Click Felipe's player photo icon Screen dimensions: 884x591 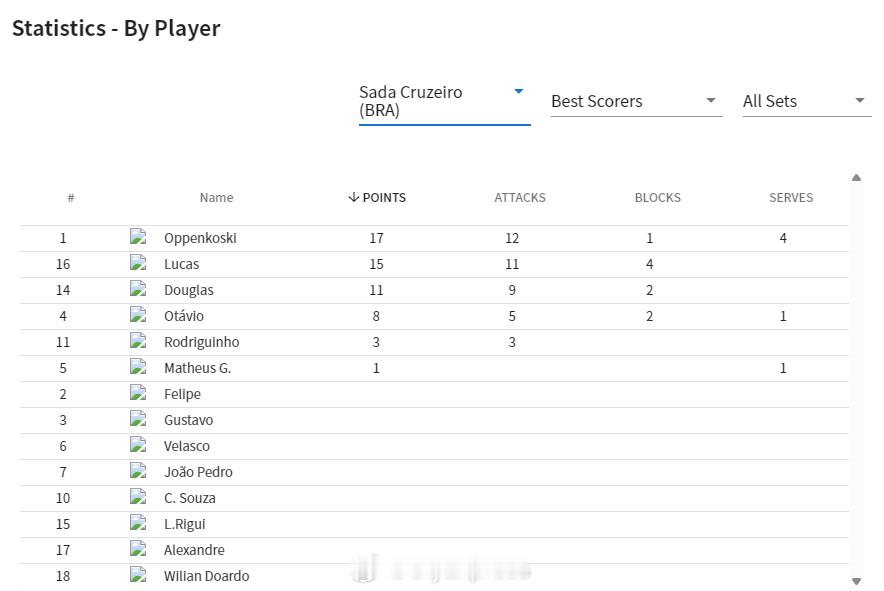138,394
